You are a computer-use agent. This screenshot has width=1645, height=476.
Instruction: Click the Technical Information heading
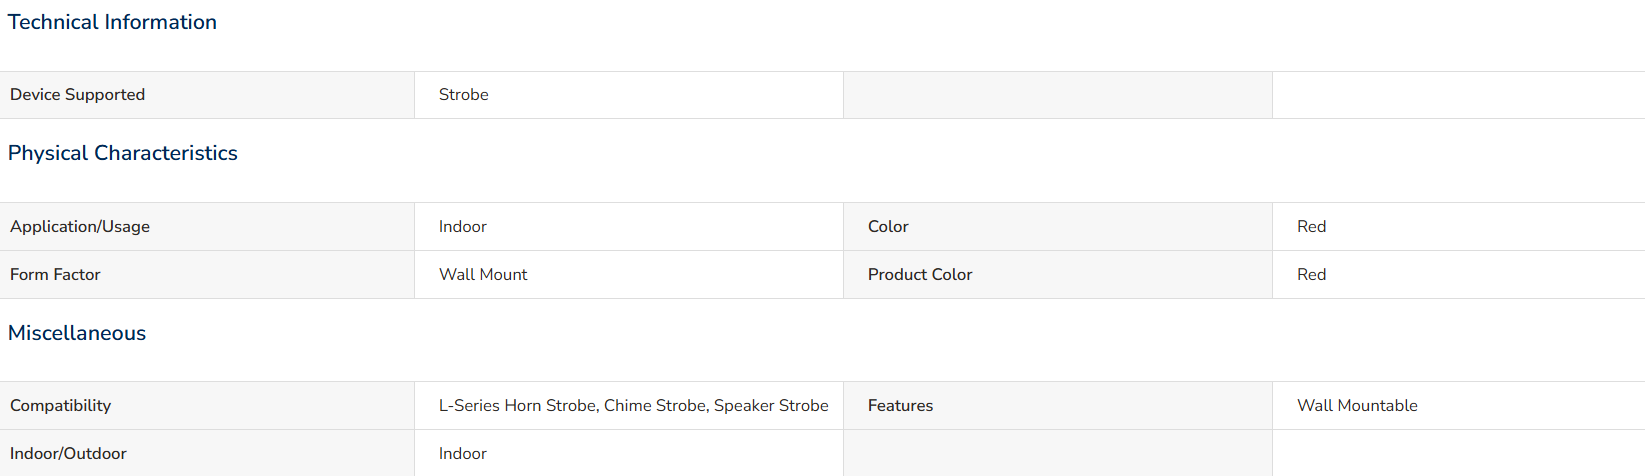coord(112,22)
